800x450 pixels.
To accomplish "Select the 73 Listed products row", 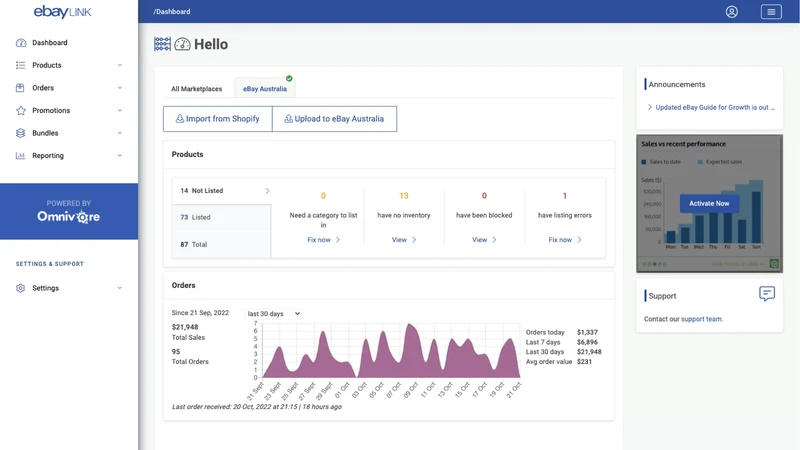I will pyautogui.click(x=221, y=217).
